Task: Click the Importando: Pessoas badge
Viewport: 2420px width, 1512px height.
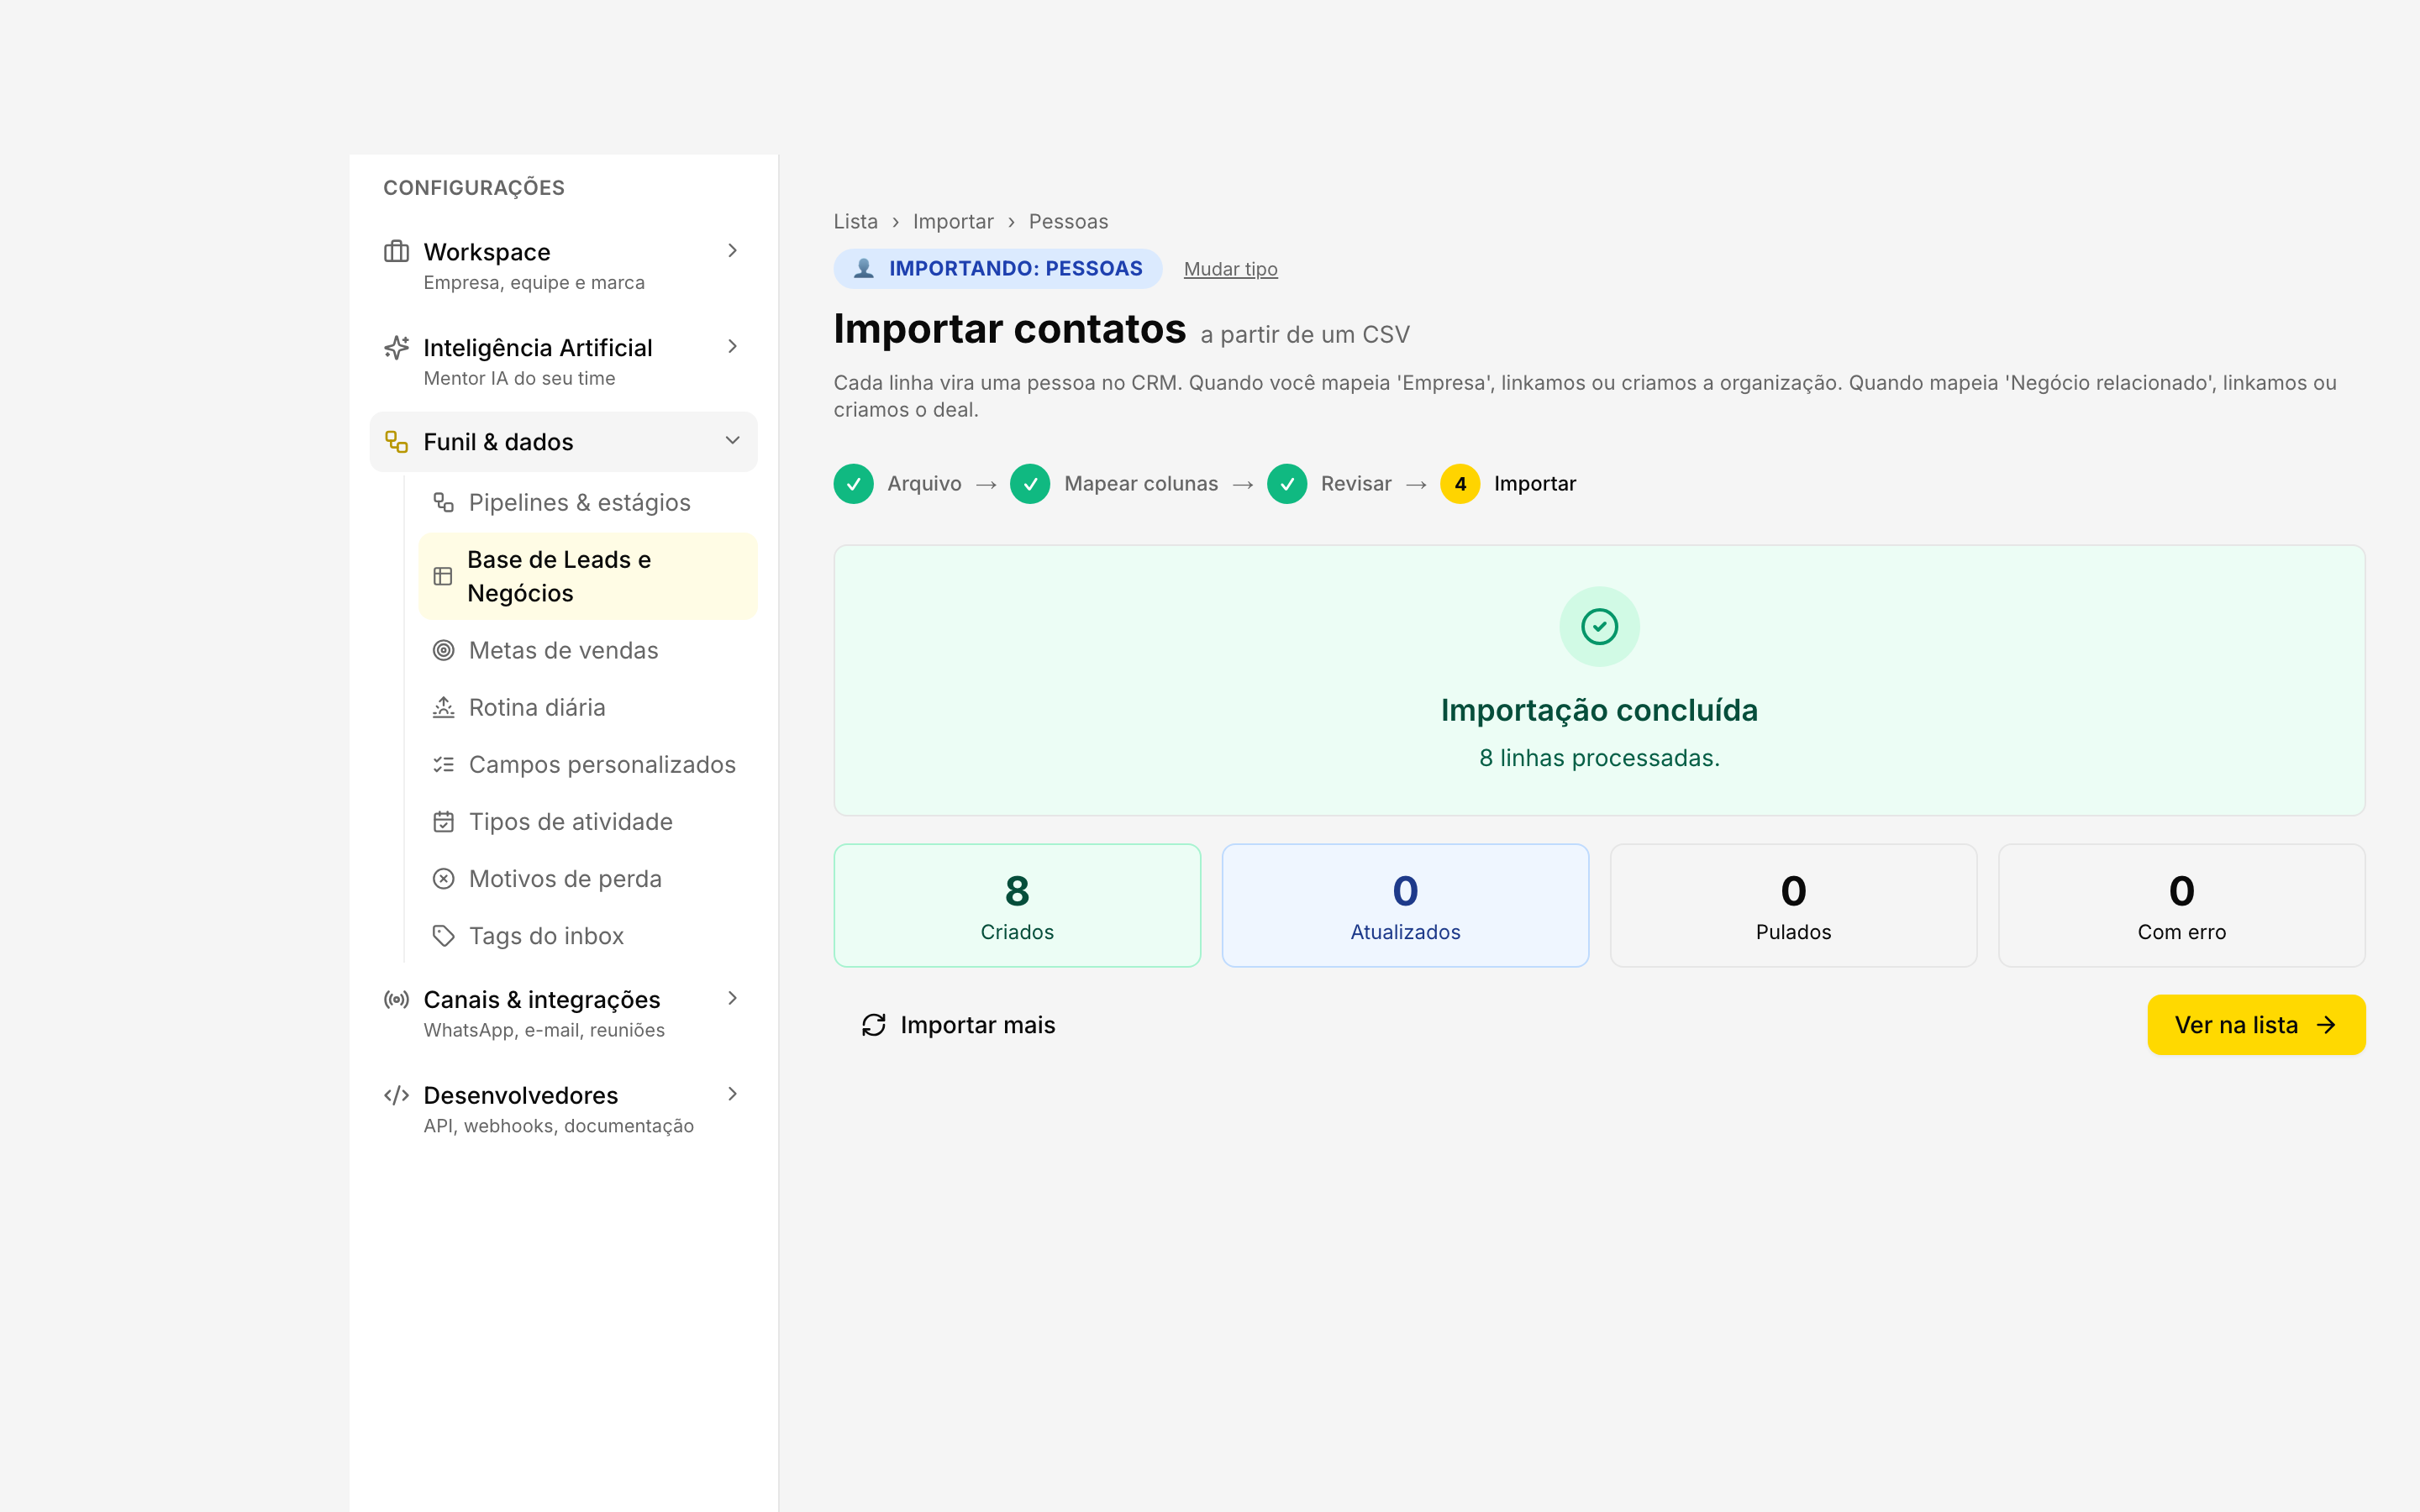Action: [x=998, y=268]
